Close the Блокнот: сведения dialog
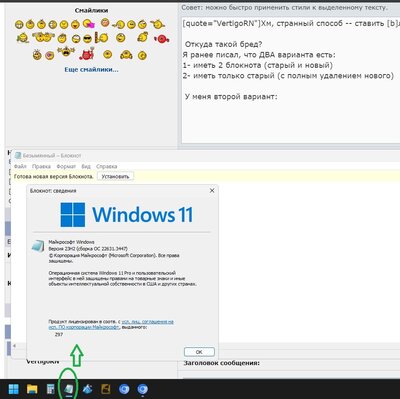 click(x=212, y=191)
